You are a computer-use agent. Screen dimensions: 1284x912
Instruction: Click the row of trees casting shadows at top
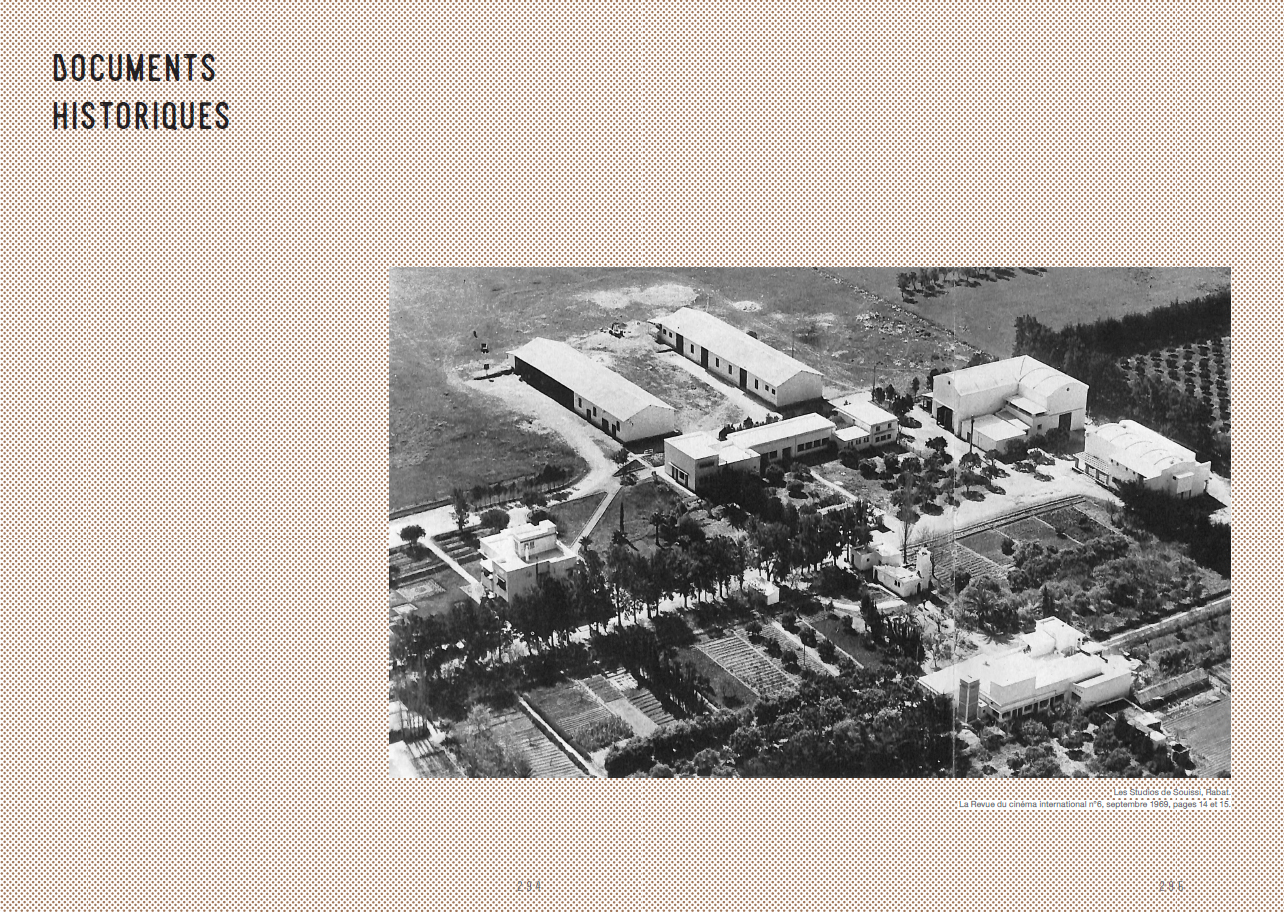(x=960, y=281)
